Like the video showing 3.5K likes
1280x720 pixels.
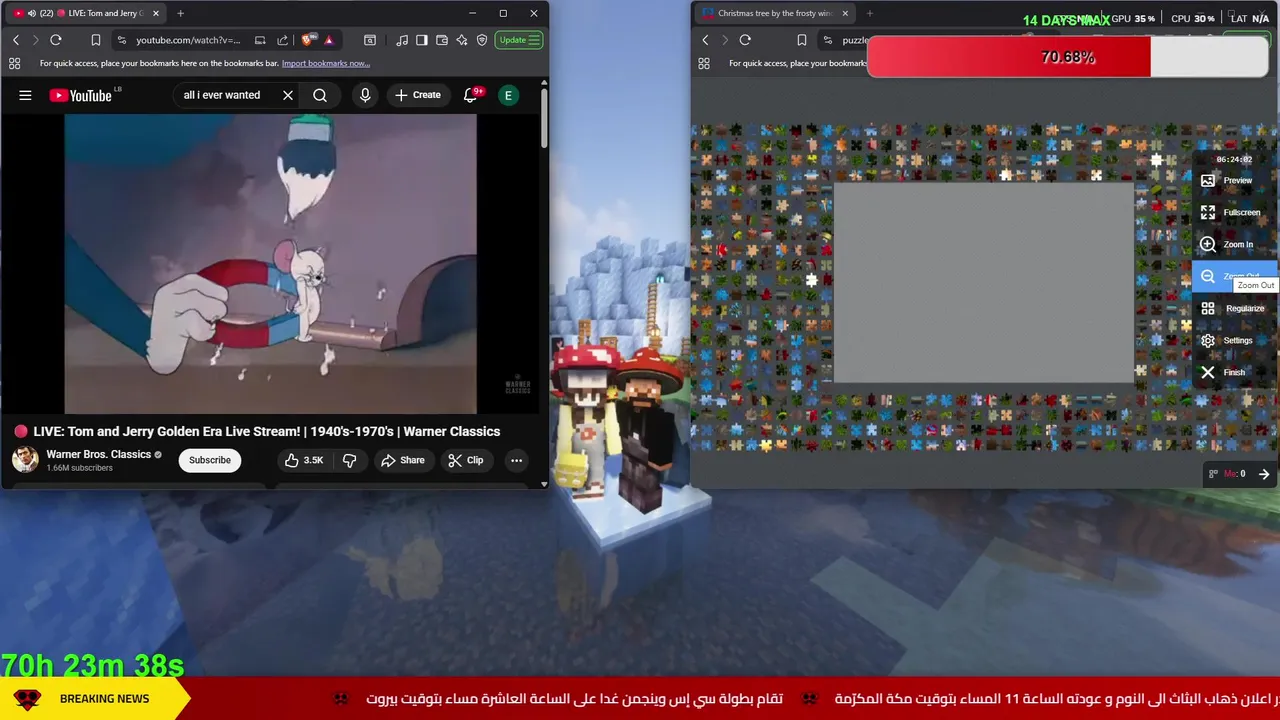304,460
